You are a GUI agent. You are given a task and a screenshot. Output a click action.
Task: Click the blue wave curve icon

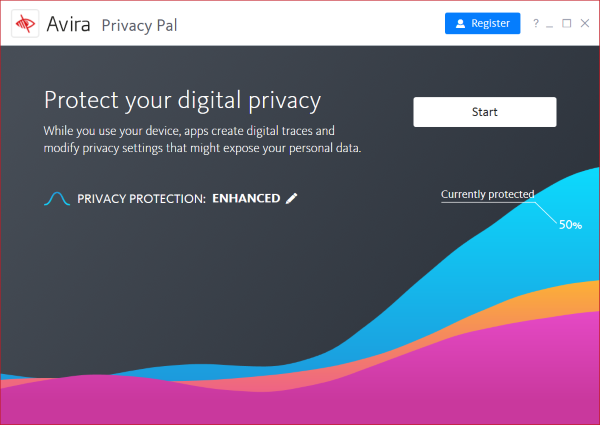[x=57, y=199]
